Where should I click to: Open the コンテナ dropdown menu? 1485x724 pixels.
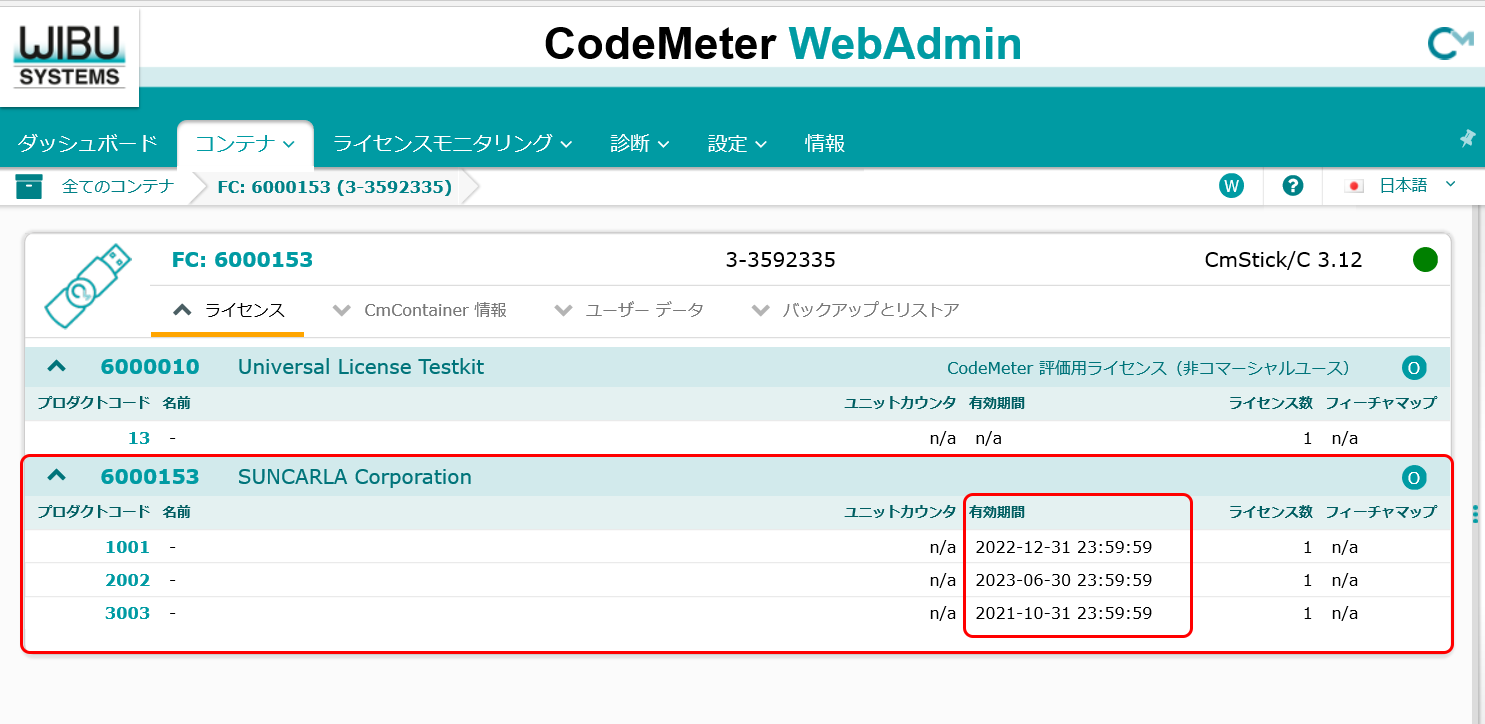point(245,144)
